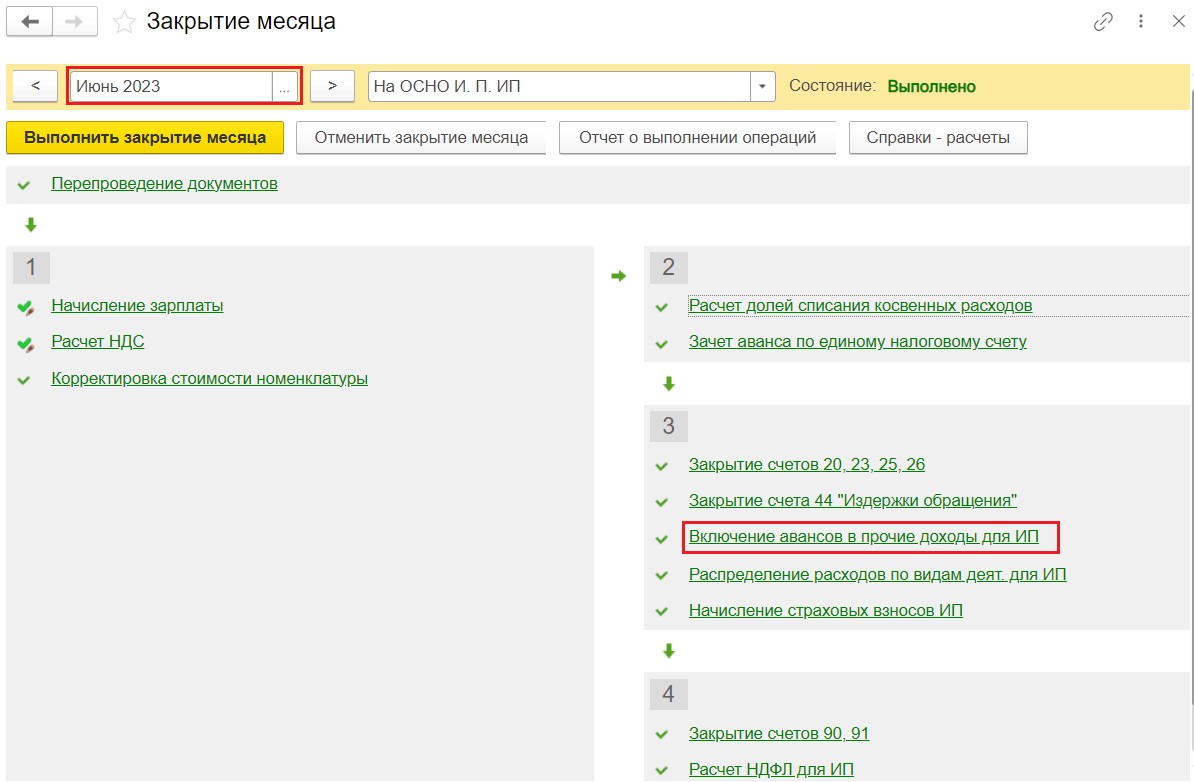The height and width of the screenshot is (782, 1194).
Task: Open the three-dot more options menu
Action: (1141, 21)
